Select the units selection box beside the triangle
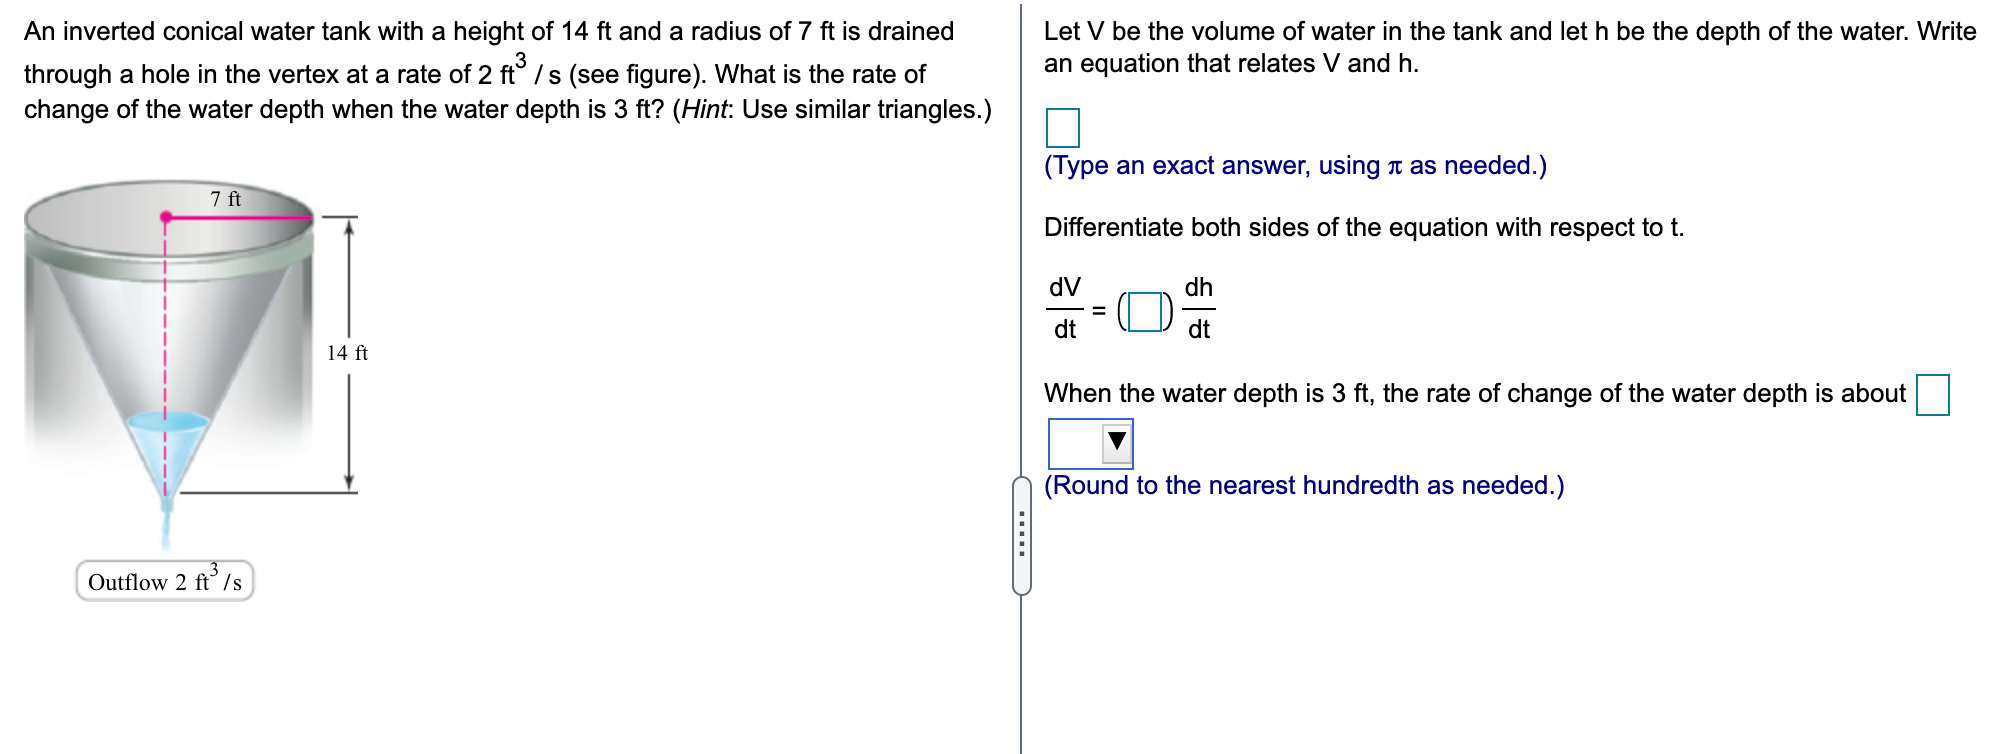 point(1075,441)
